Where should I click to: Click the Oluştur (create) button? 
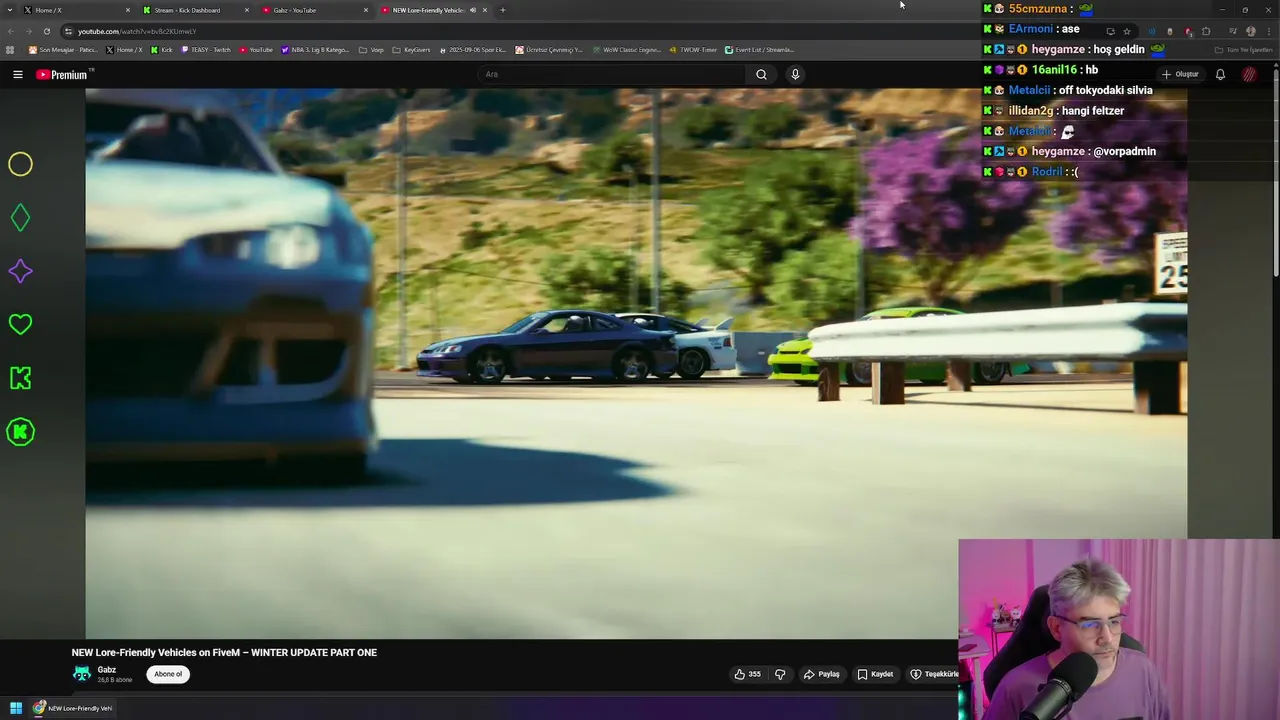tap(1180, 74)
